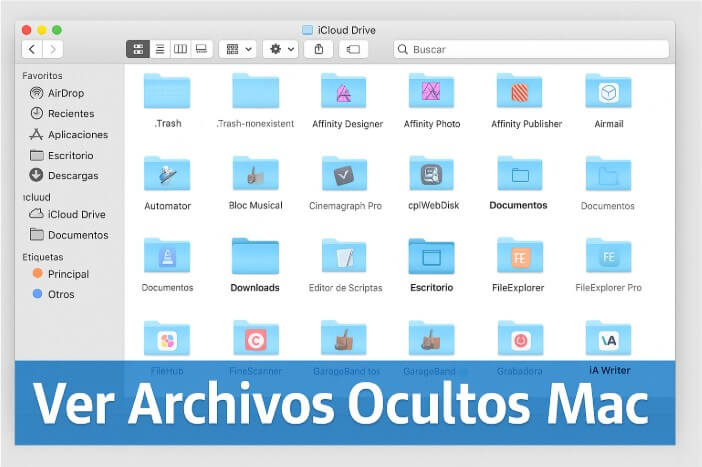Filter by the orange Principal tag
Image resolution: width=702 pixels, height=467 pixels.
pos(61,274)
